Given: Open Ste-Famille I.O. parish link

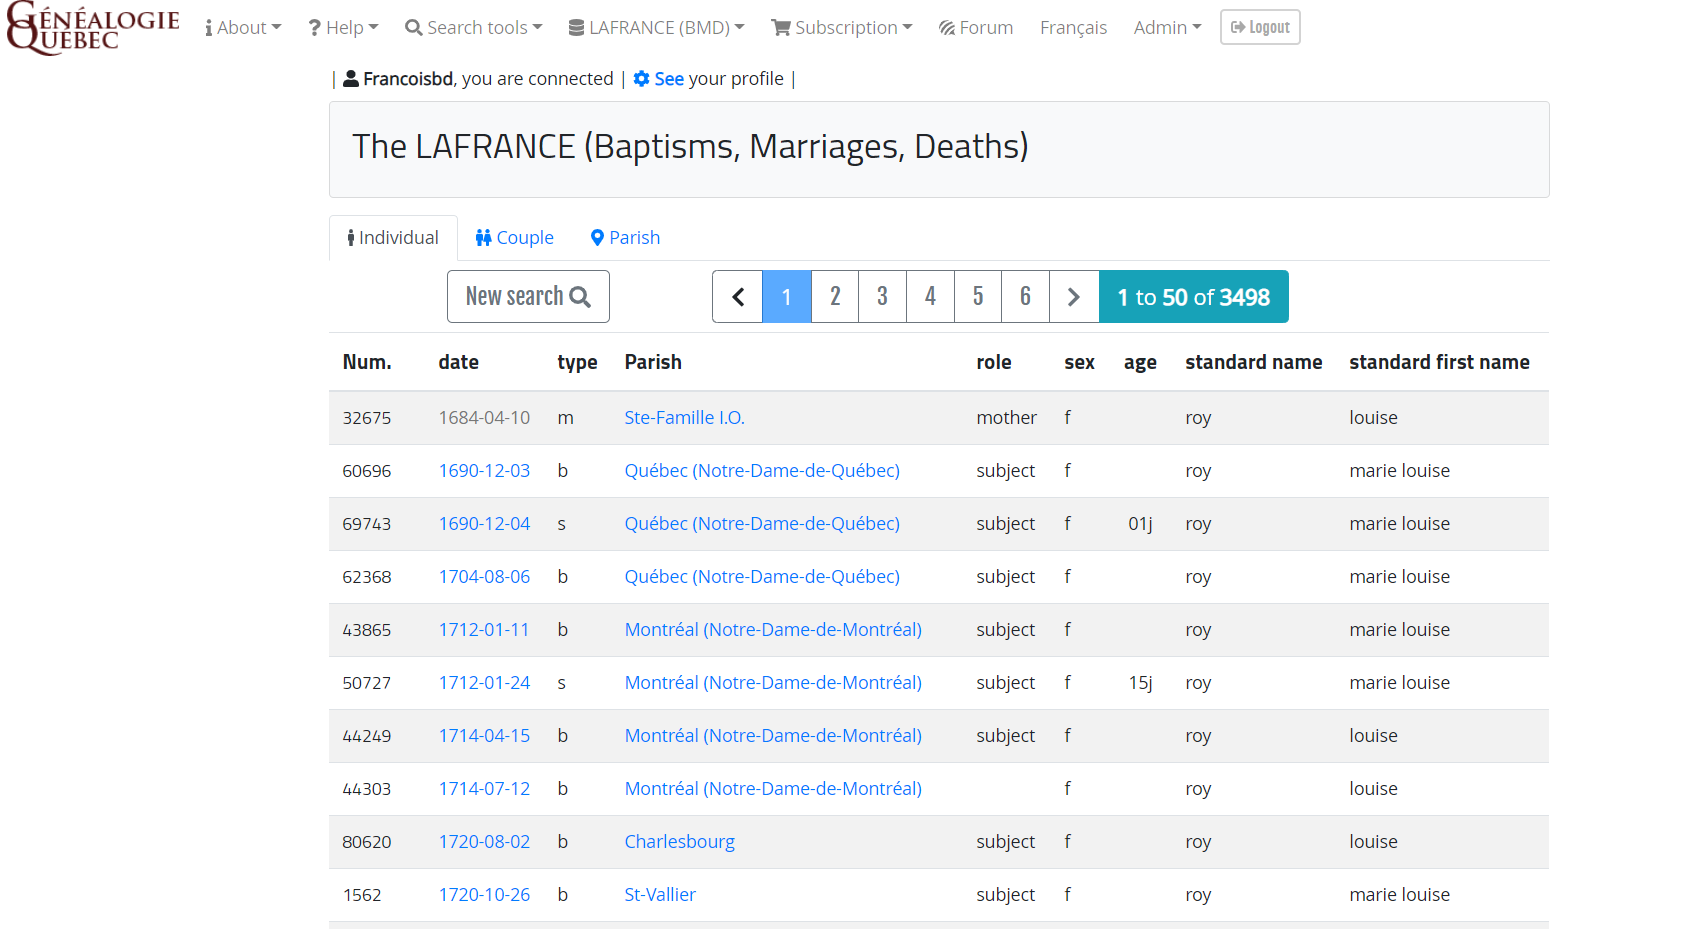Looking at the screenshot, I should tap(685, 418).
